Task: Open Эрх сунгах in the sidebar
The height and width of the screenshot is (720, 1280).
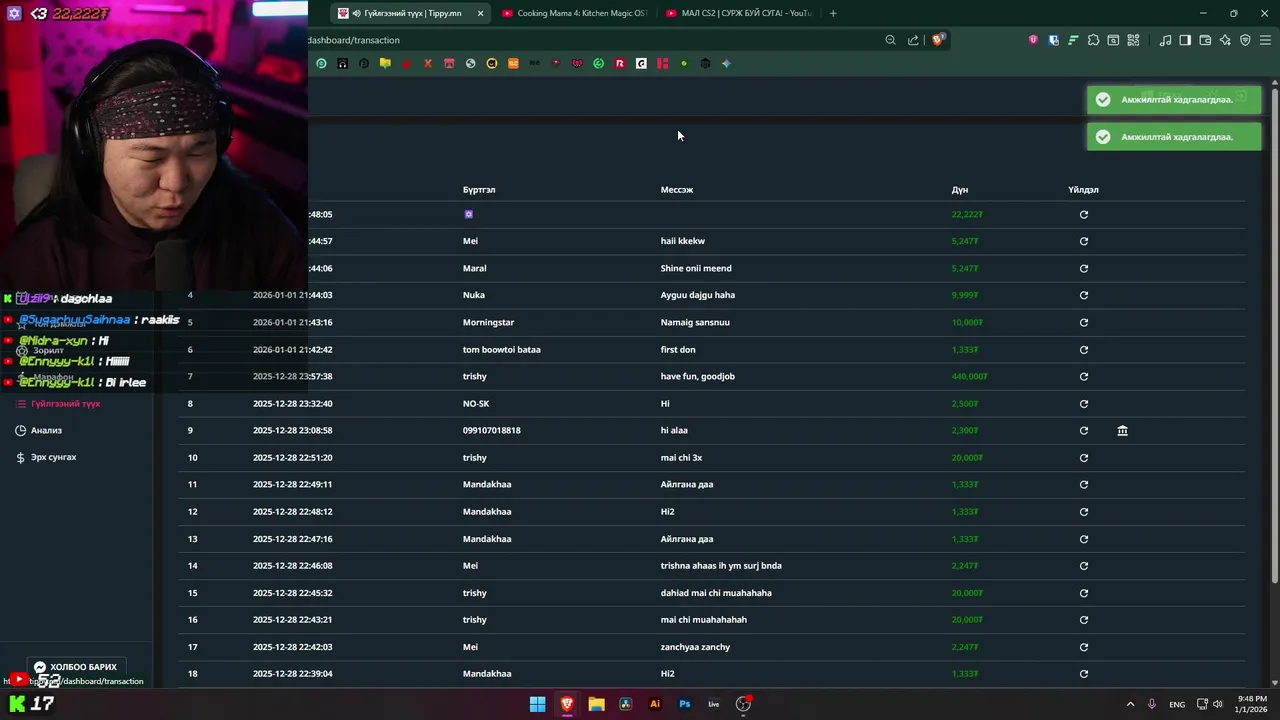Action: pyautogui.click(x=46, y=457)
